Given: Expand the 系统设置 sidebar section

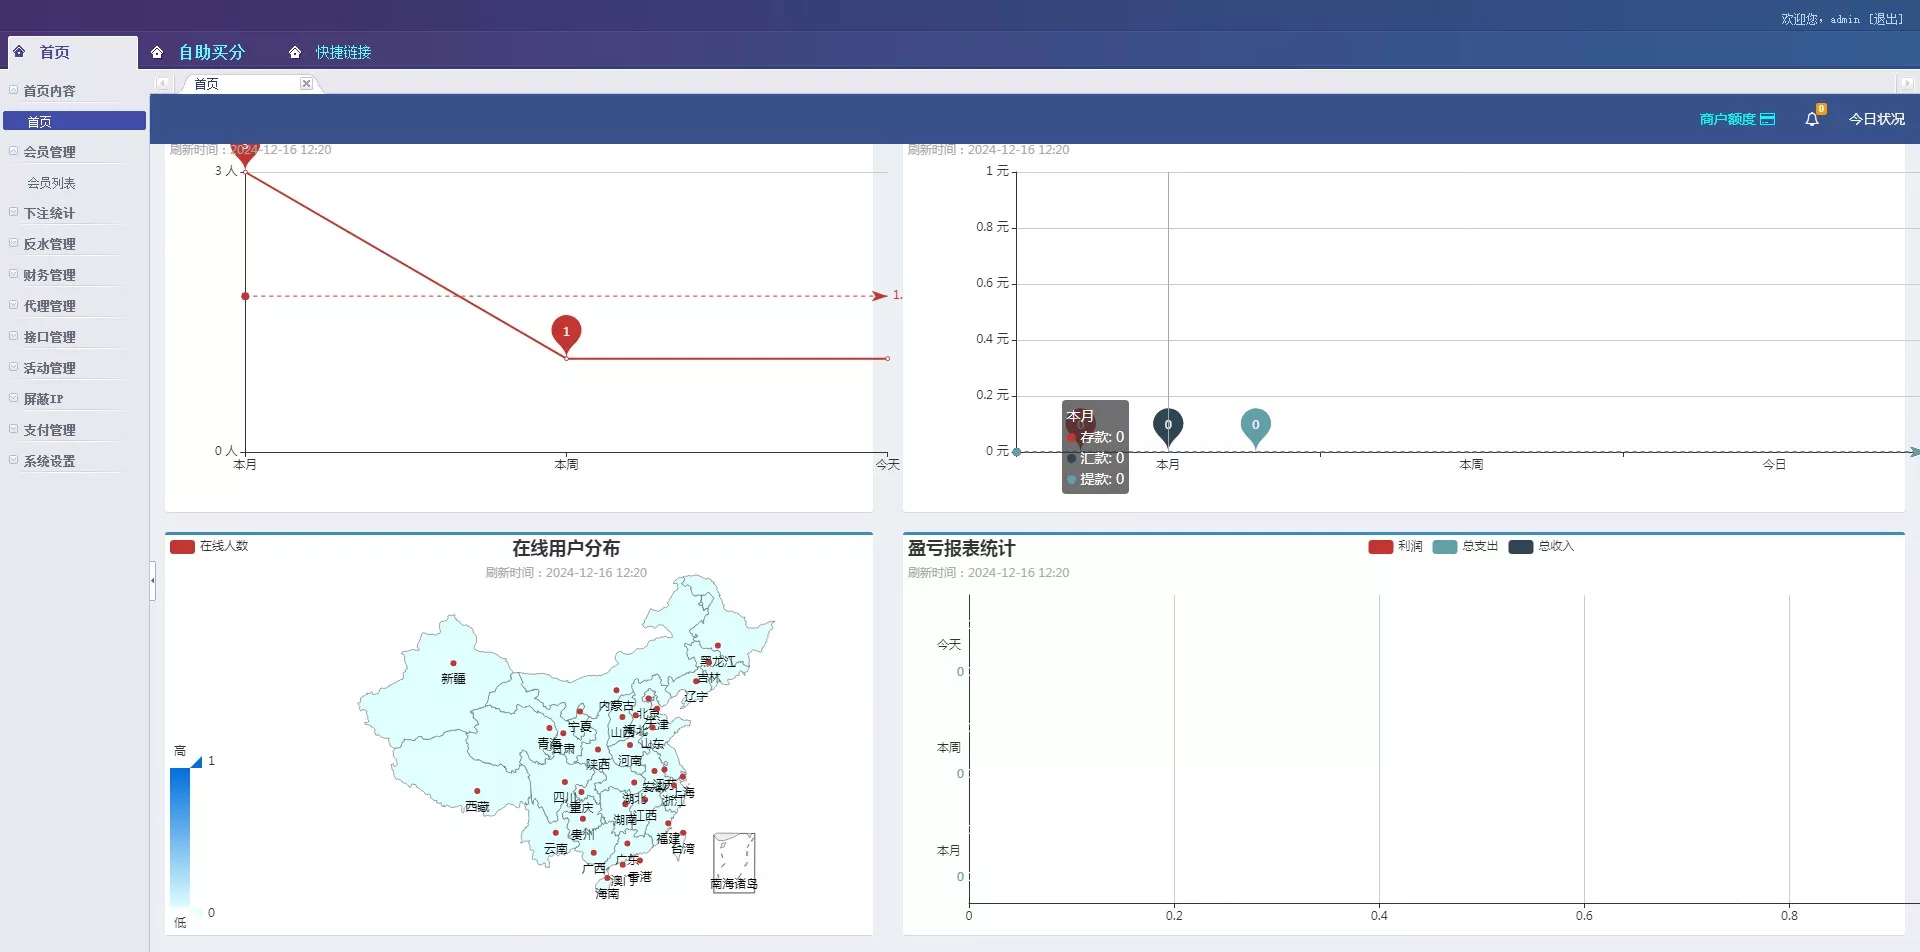Looking at the screenshot, I should pos(49,461).
